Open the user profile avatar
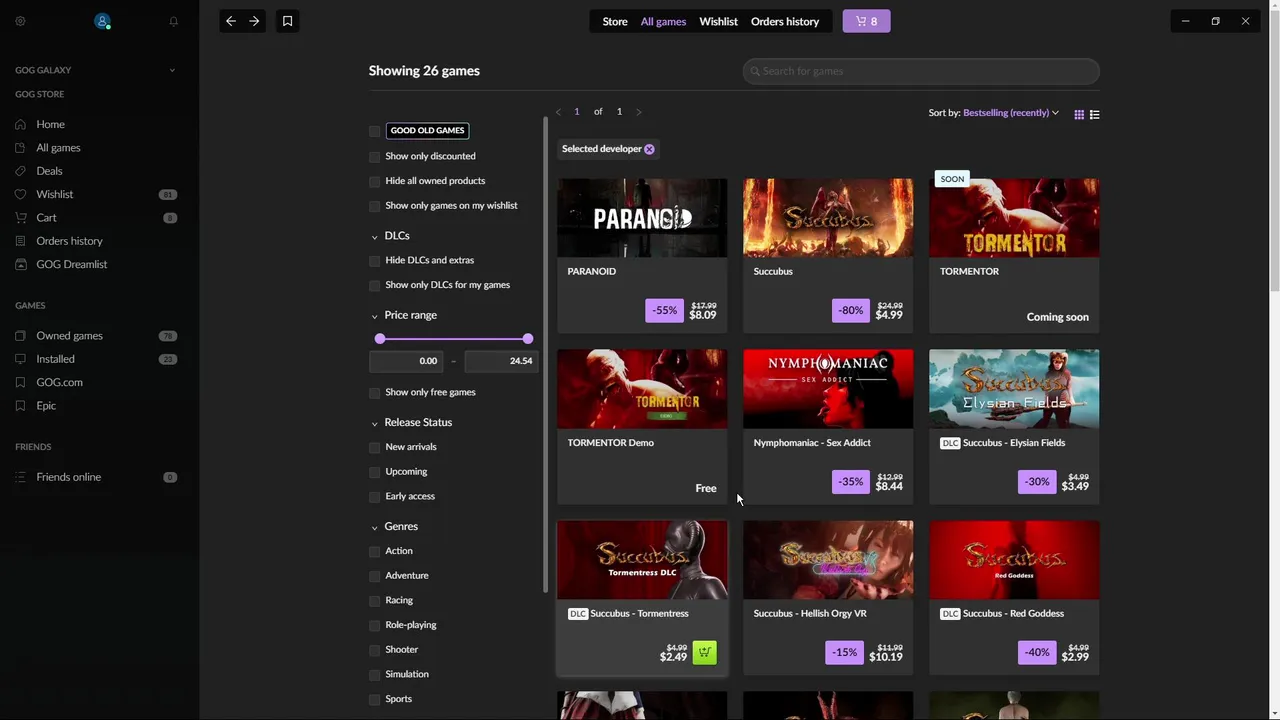 [x=102, y=21]
